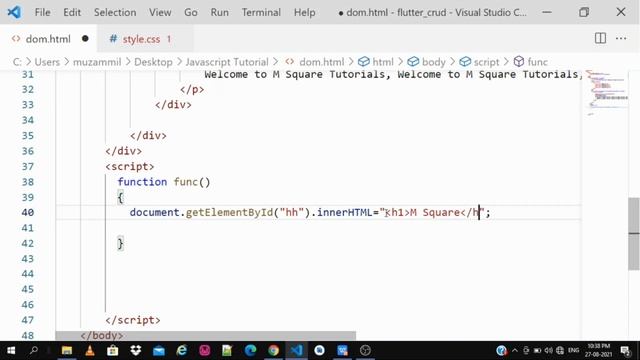Select the Javascript Tutorial breadcrumb segment
640x360 pixels.
[227, 62]
